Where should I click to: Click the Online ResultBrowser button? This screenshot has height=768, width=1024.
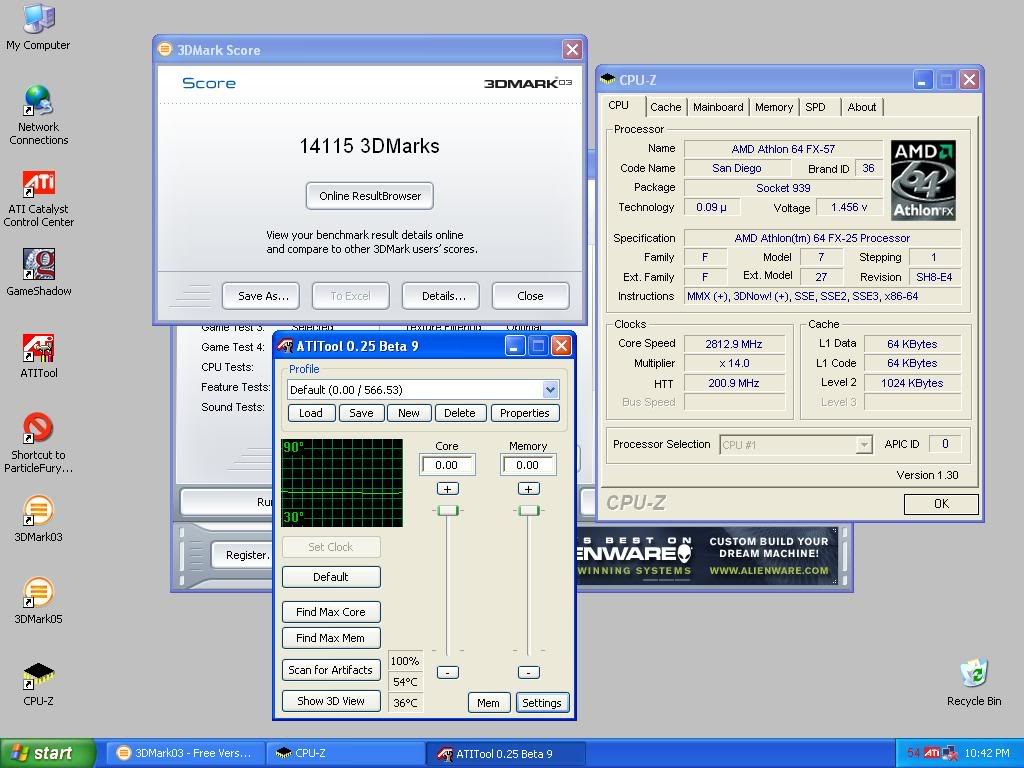click(x=370, y=196)
